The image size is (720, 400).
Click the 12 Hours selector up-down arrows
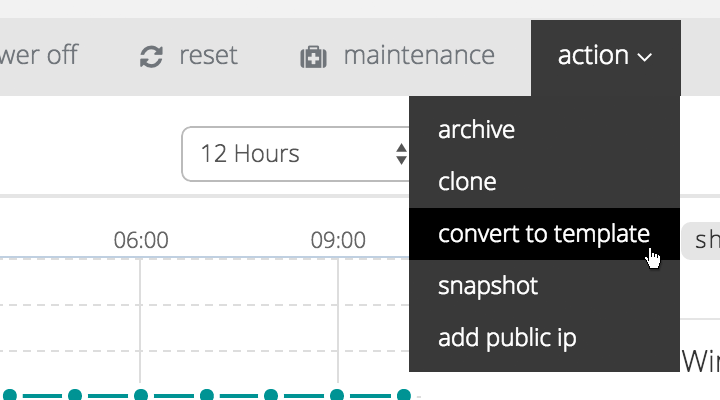pos(401,154)
